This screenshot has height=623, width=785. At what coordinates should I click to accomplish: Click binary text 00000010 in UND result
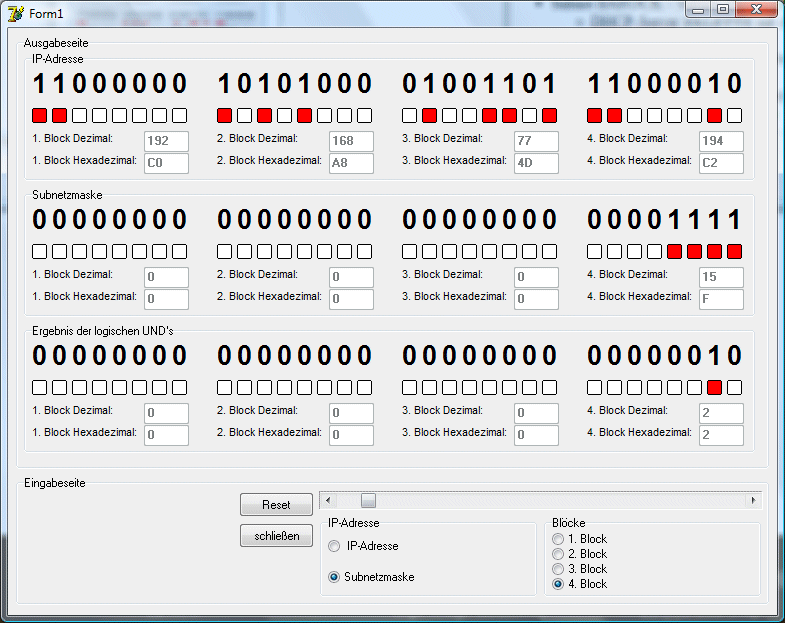point(664,355)
